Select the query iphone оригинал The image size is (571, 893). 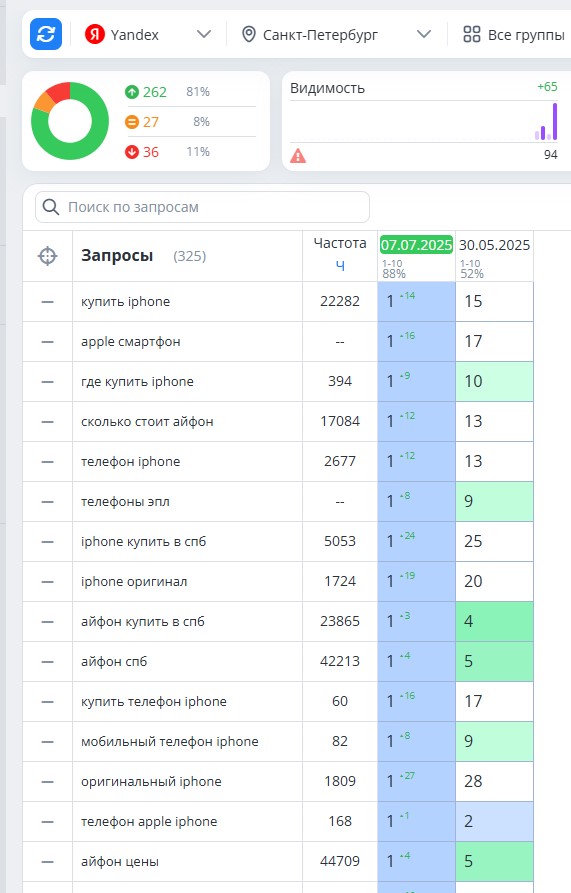pyautogui.click(x=134, y=581)
